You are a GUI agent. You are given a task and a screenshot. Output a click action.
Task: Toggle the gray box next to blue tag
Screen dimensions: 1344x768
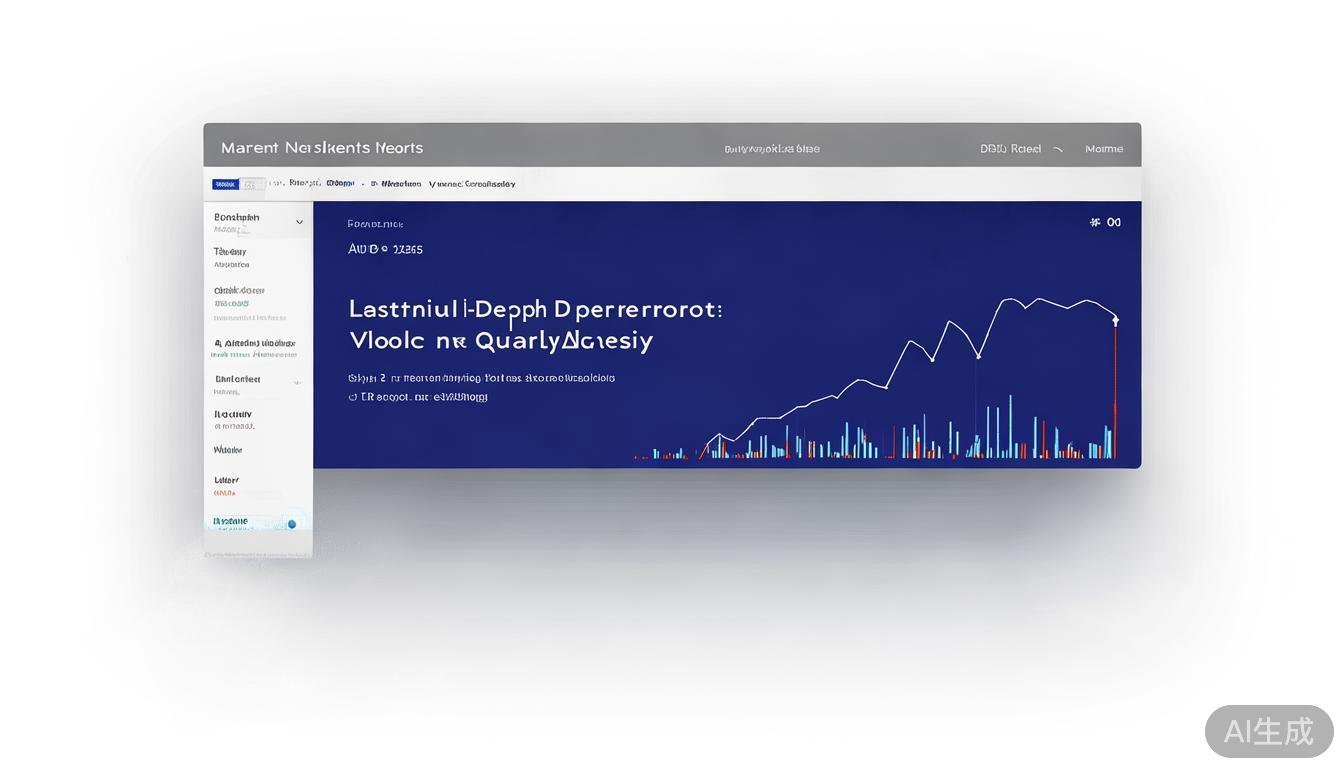click(x=254, y=184)
